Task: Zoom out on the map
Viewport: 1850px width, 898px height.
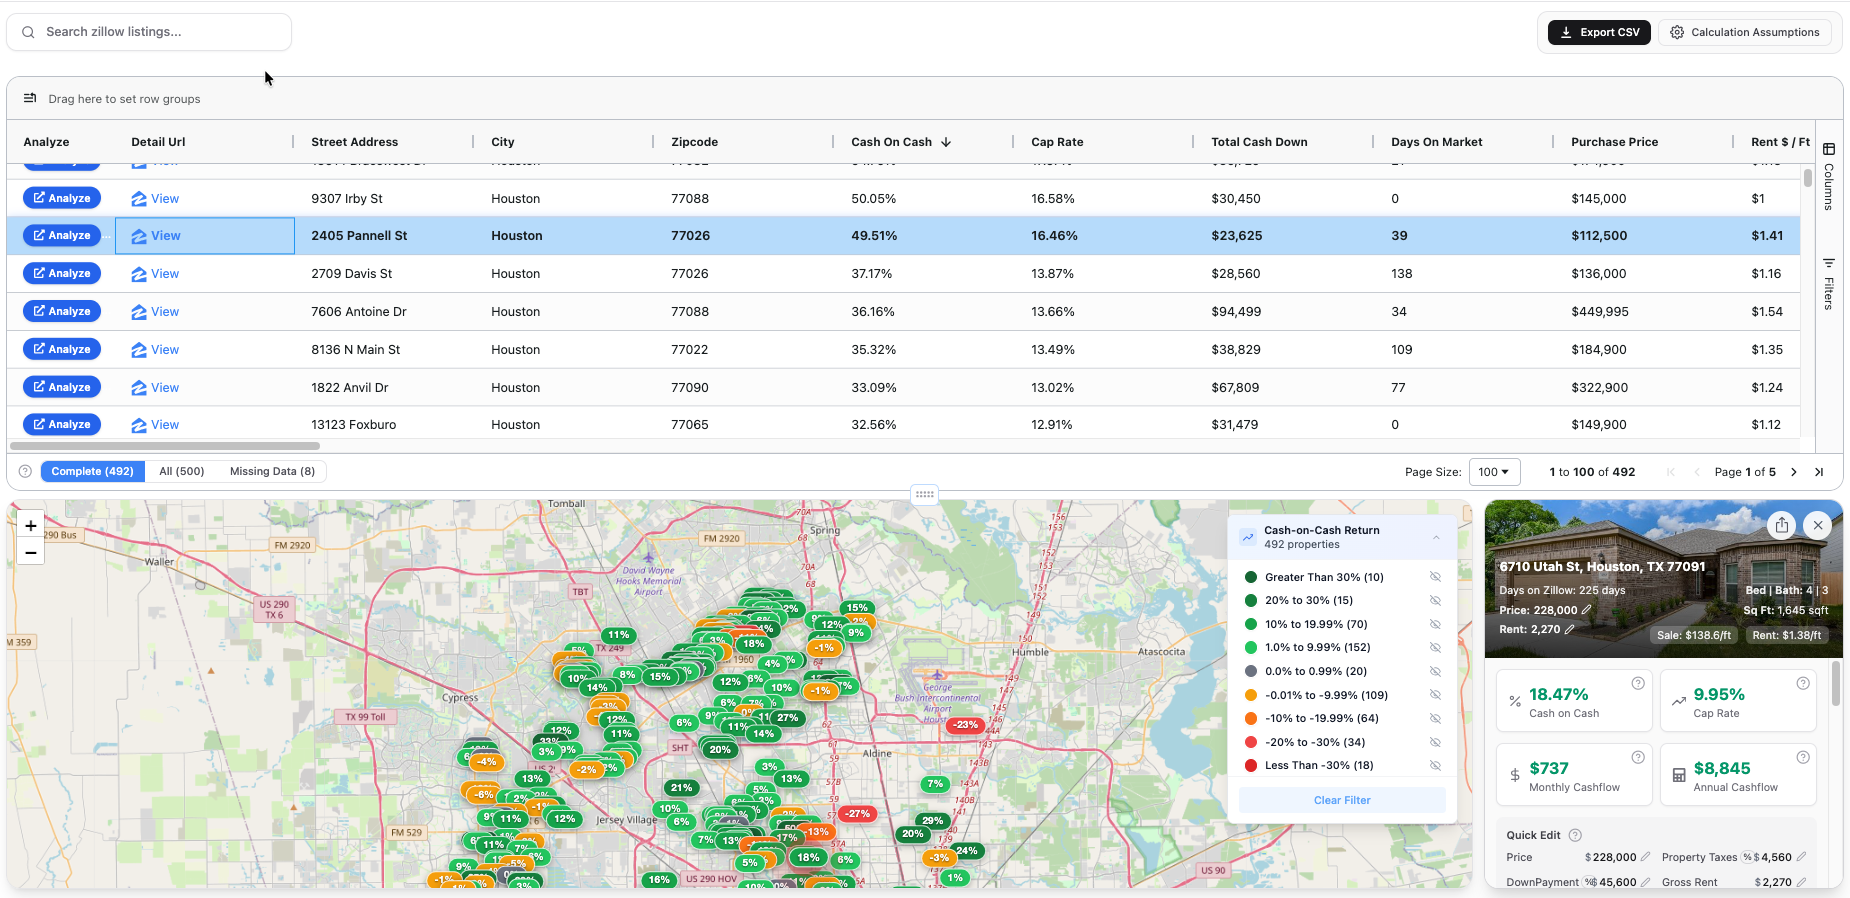Action: tap(31, 553)
